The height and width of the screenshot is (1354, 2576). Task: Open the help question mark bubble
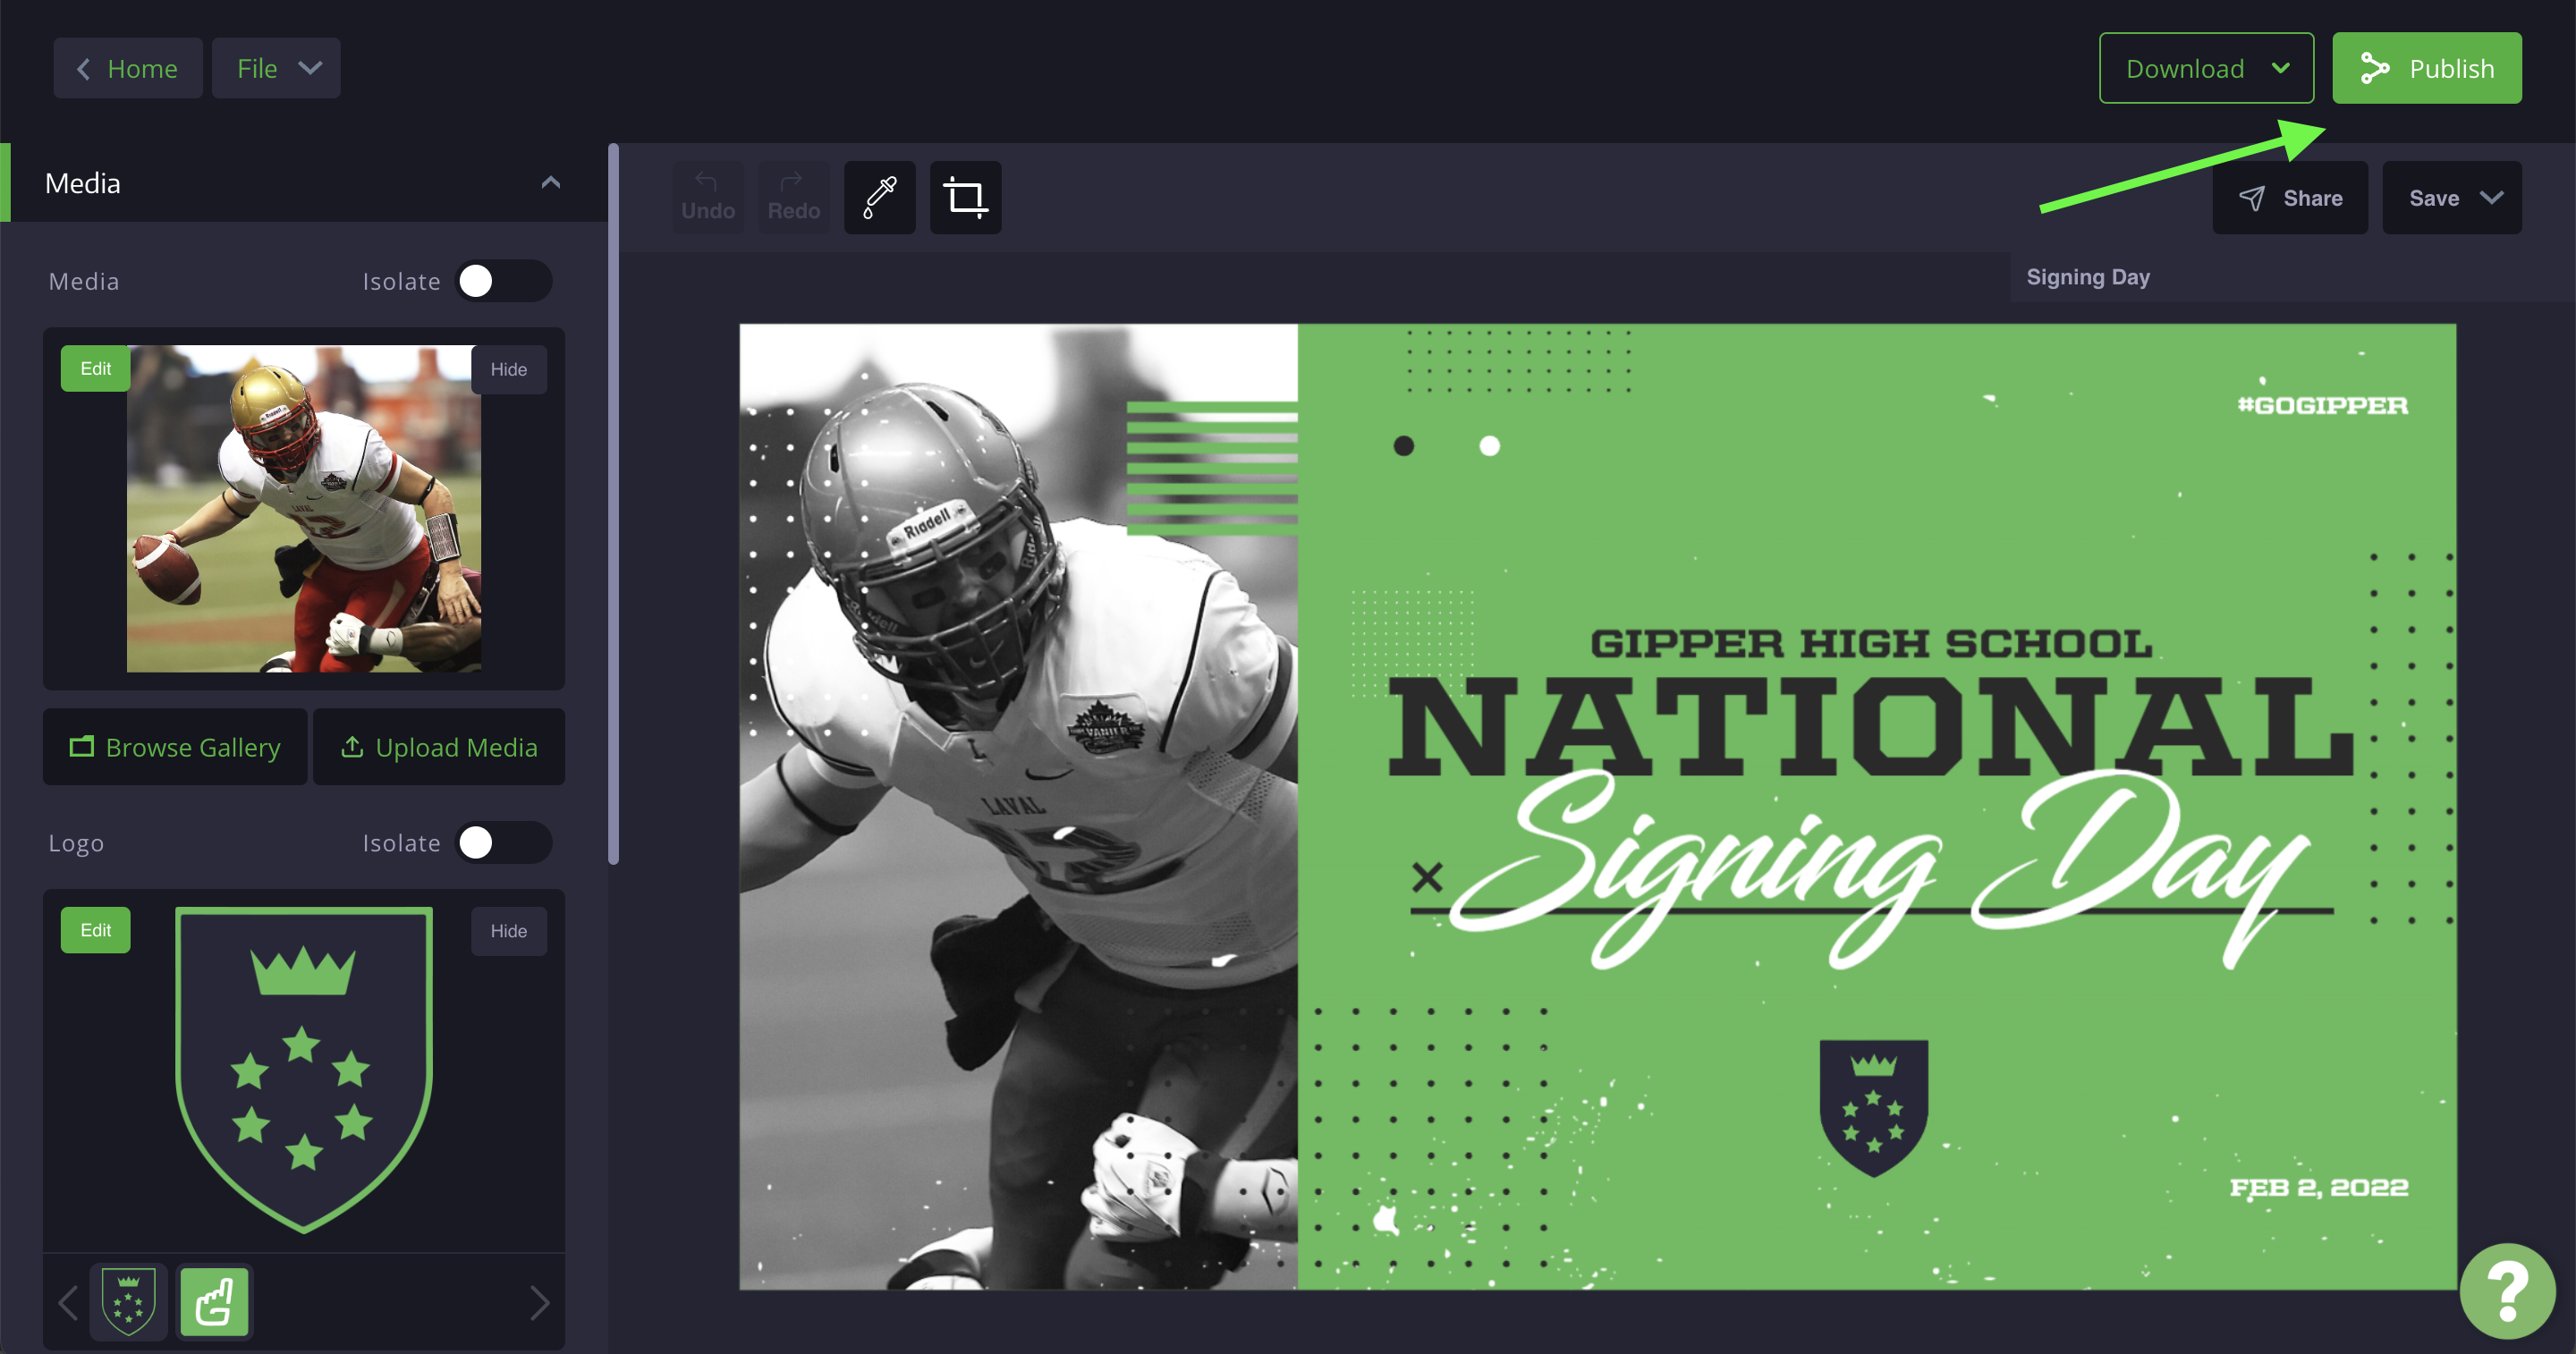click(2508, 1291)
